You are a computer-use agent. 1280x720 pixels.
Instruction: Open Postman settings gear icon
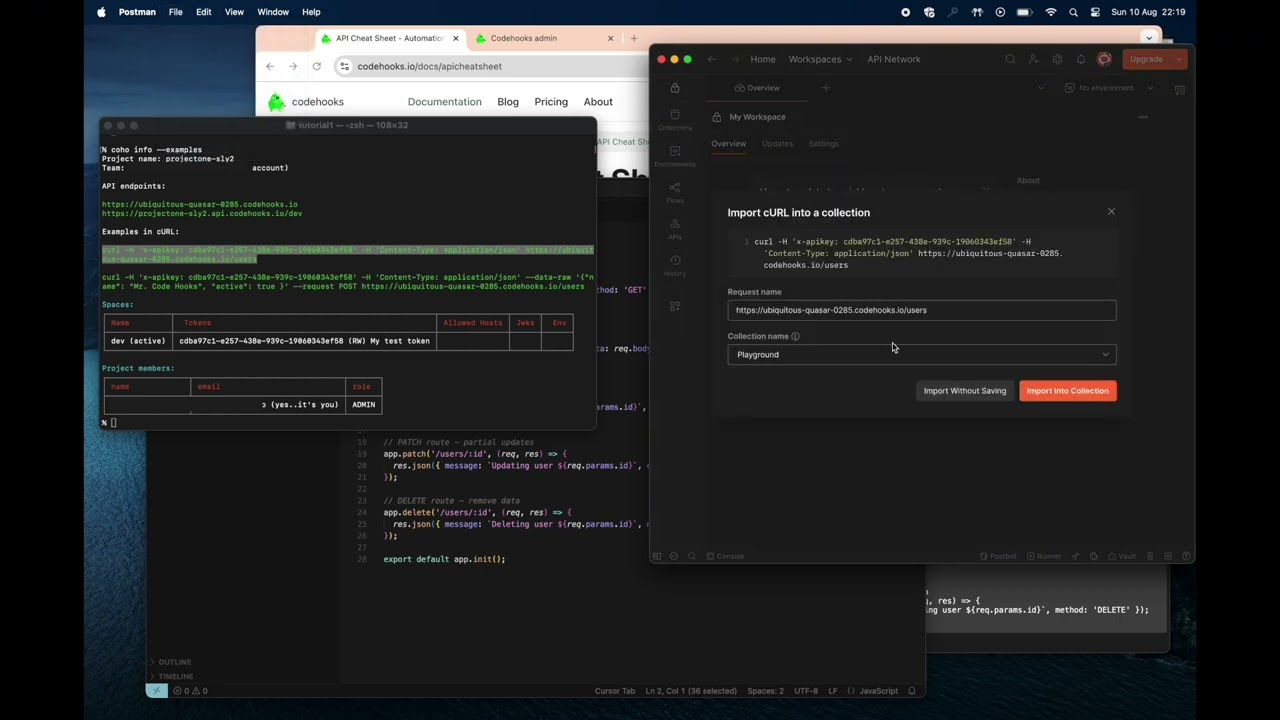pyautogui.click(x=1057, y=59)
